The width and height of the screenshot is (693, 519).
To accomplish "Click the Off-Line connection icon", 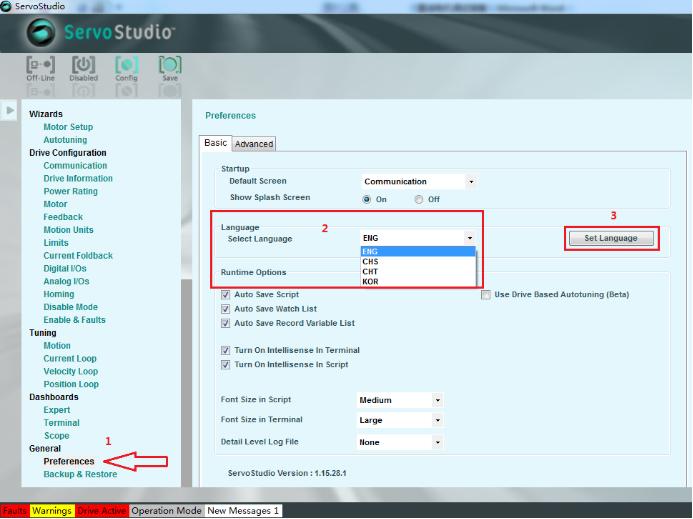I will [40, 66].
